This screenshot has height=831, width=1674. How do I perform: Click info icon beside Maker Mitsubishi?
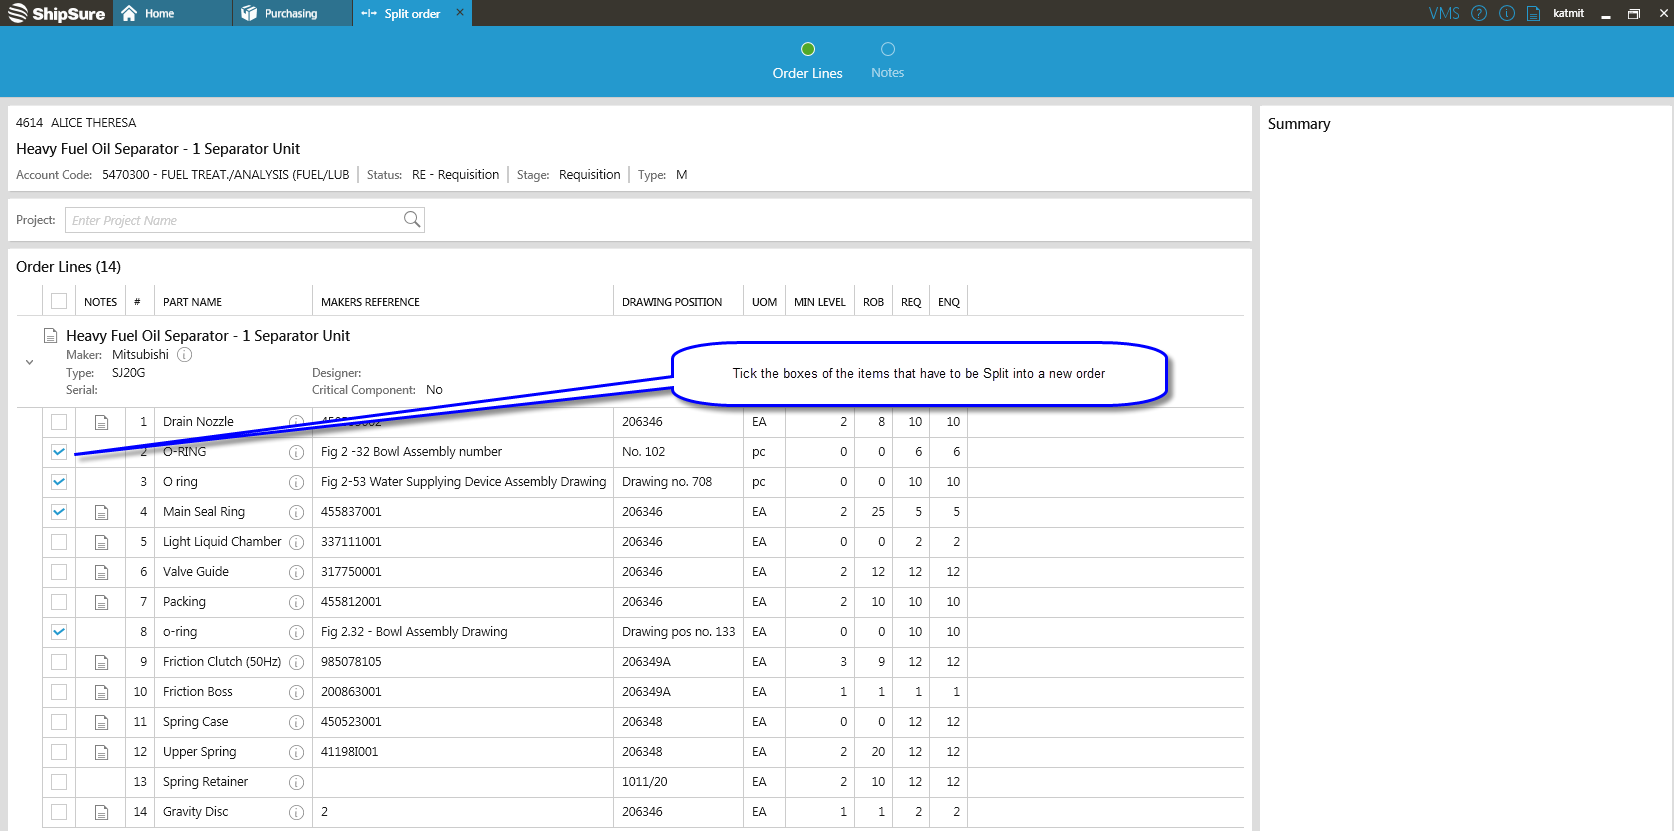185,355
